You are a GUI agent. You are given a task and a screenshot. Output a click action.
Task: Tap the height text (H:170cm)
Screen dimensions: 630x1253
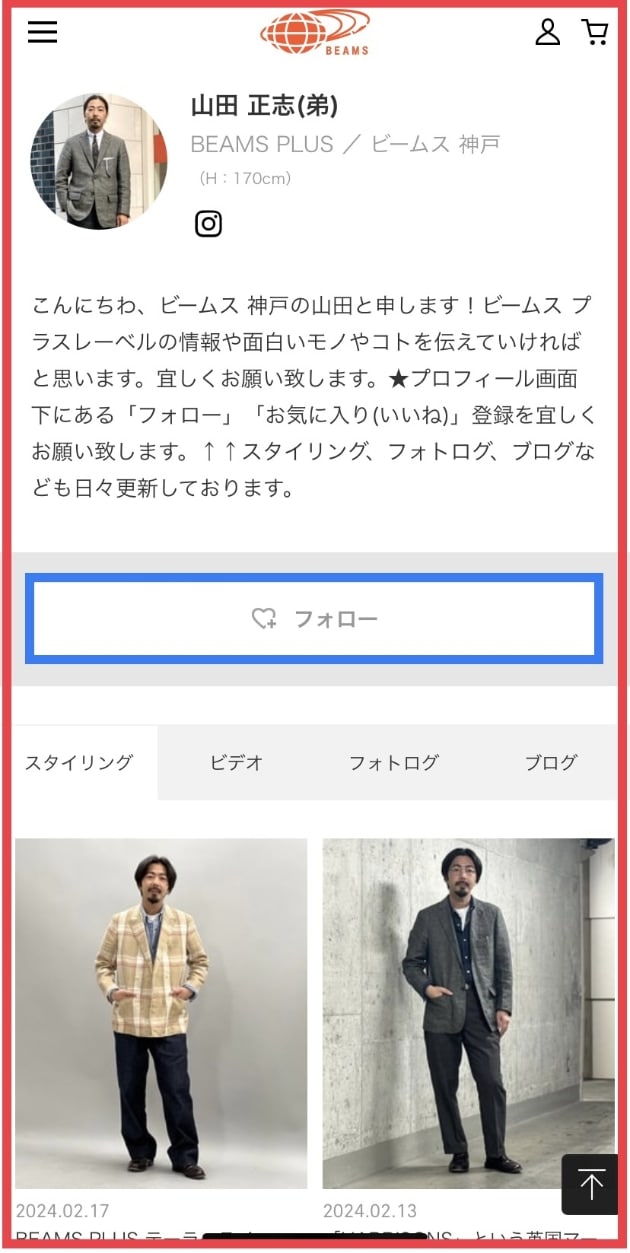pos(245,179)
